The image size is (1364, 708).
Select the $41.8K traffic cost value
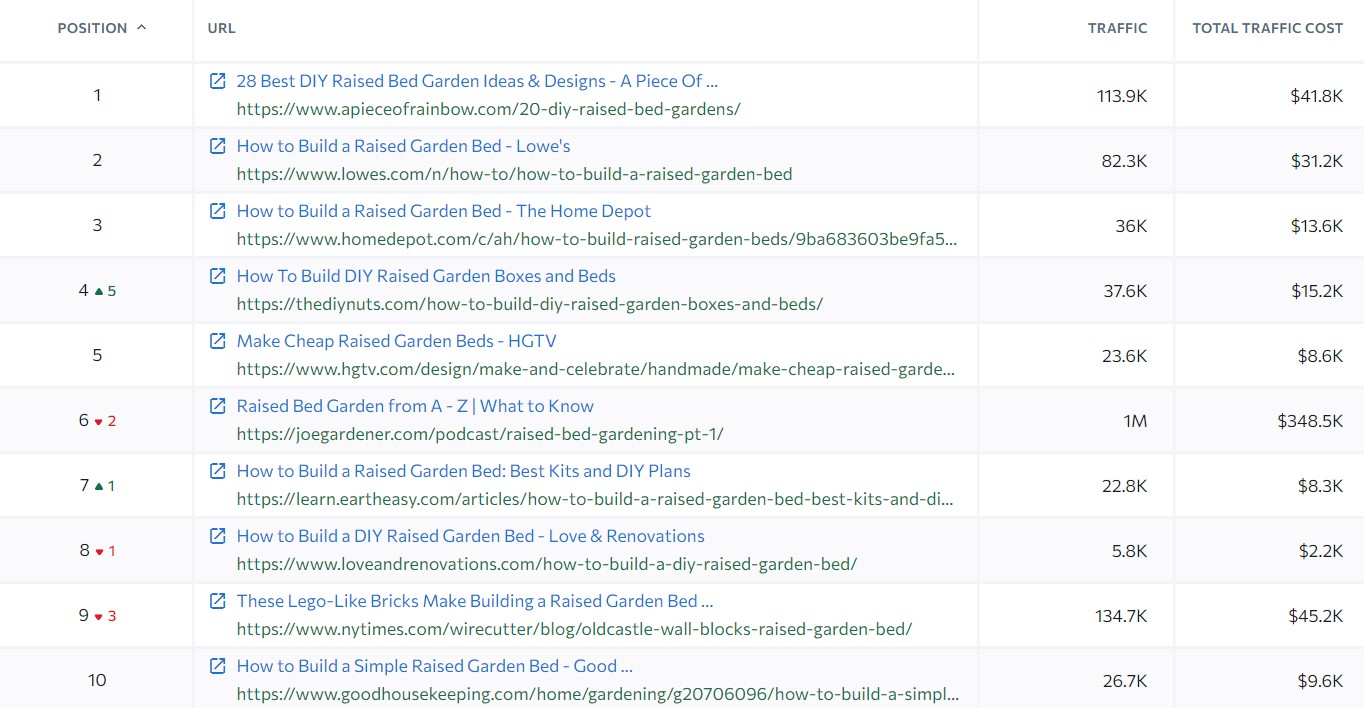[x=1316, y=96]
